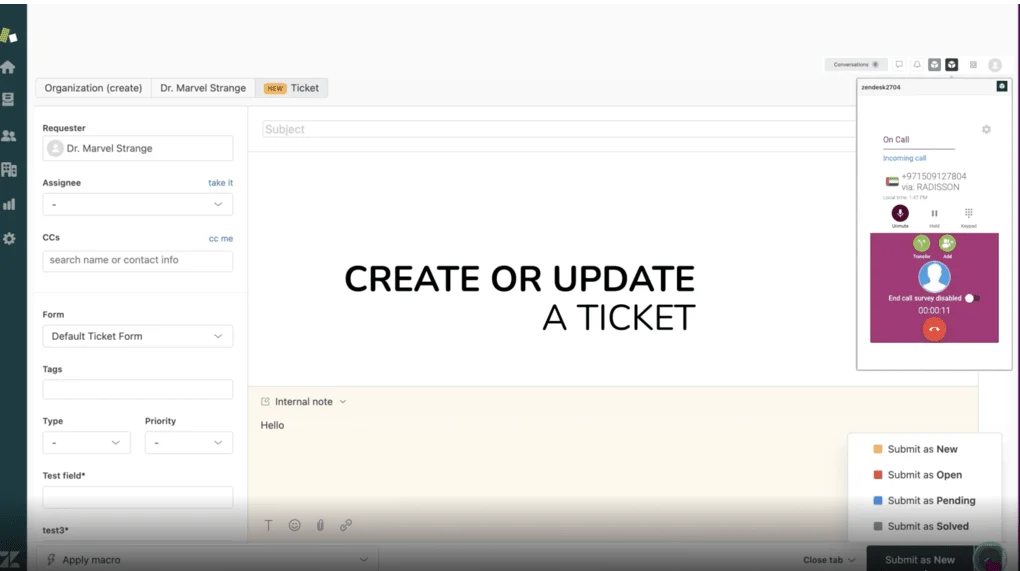Screen dimensions: 1020x571
Task: Toggle the End call survey switch
Action: pyautogui.click(x=971, y=298)
